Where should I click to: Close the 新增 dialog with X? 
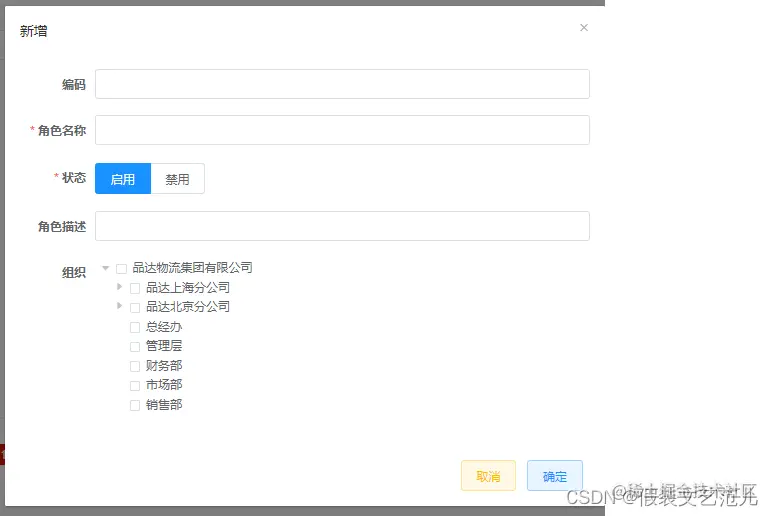[x=584, y=28]
